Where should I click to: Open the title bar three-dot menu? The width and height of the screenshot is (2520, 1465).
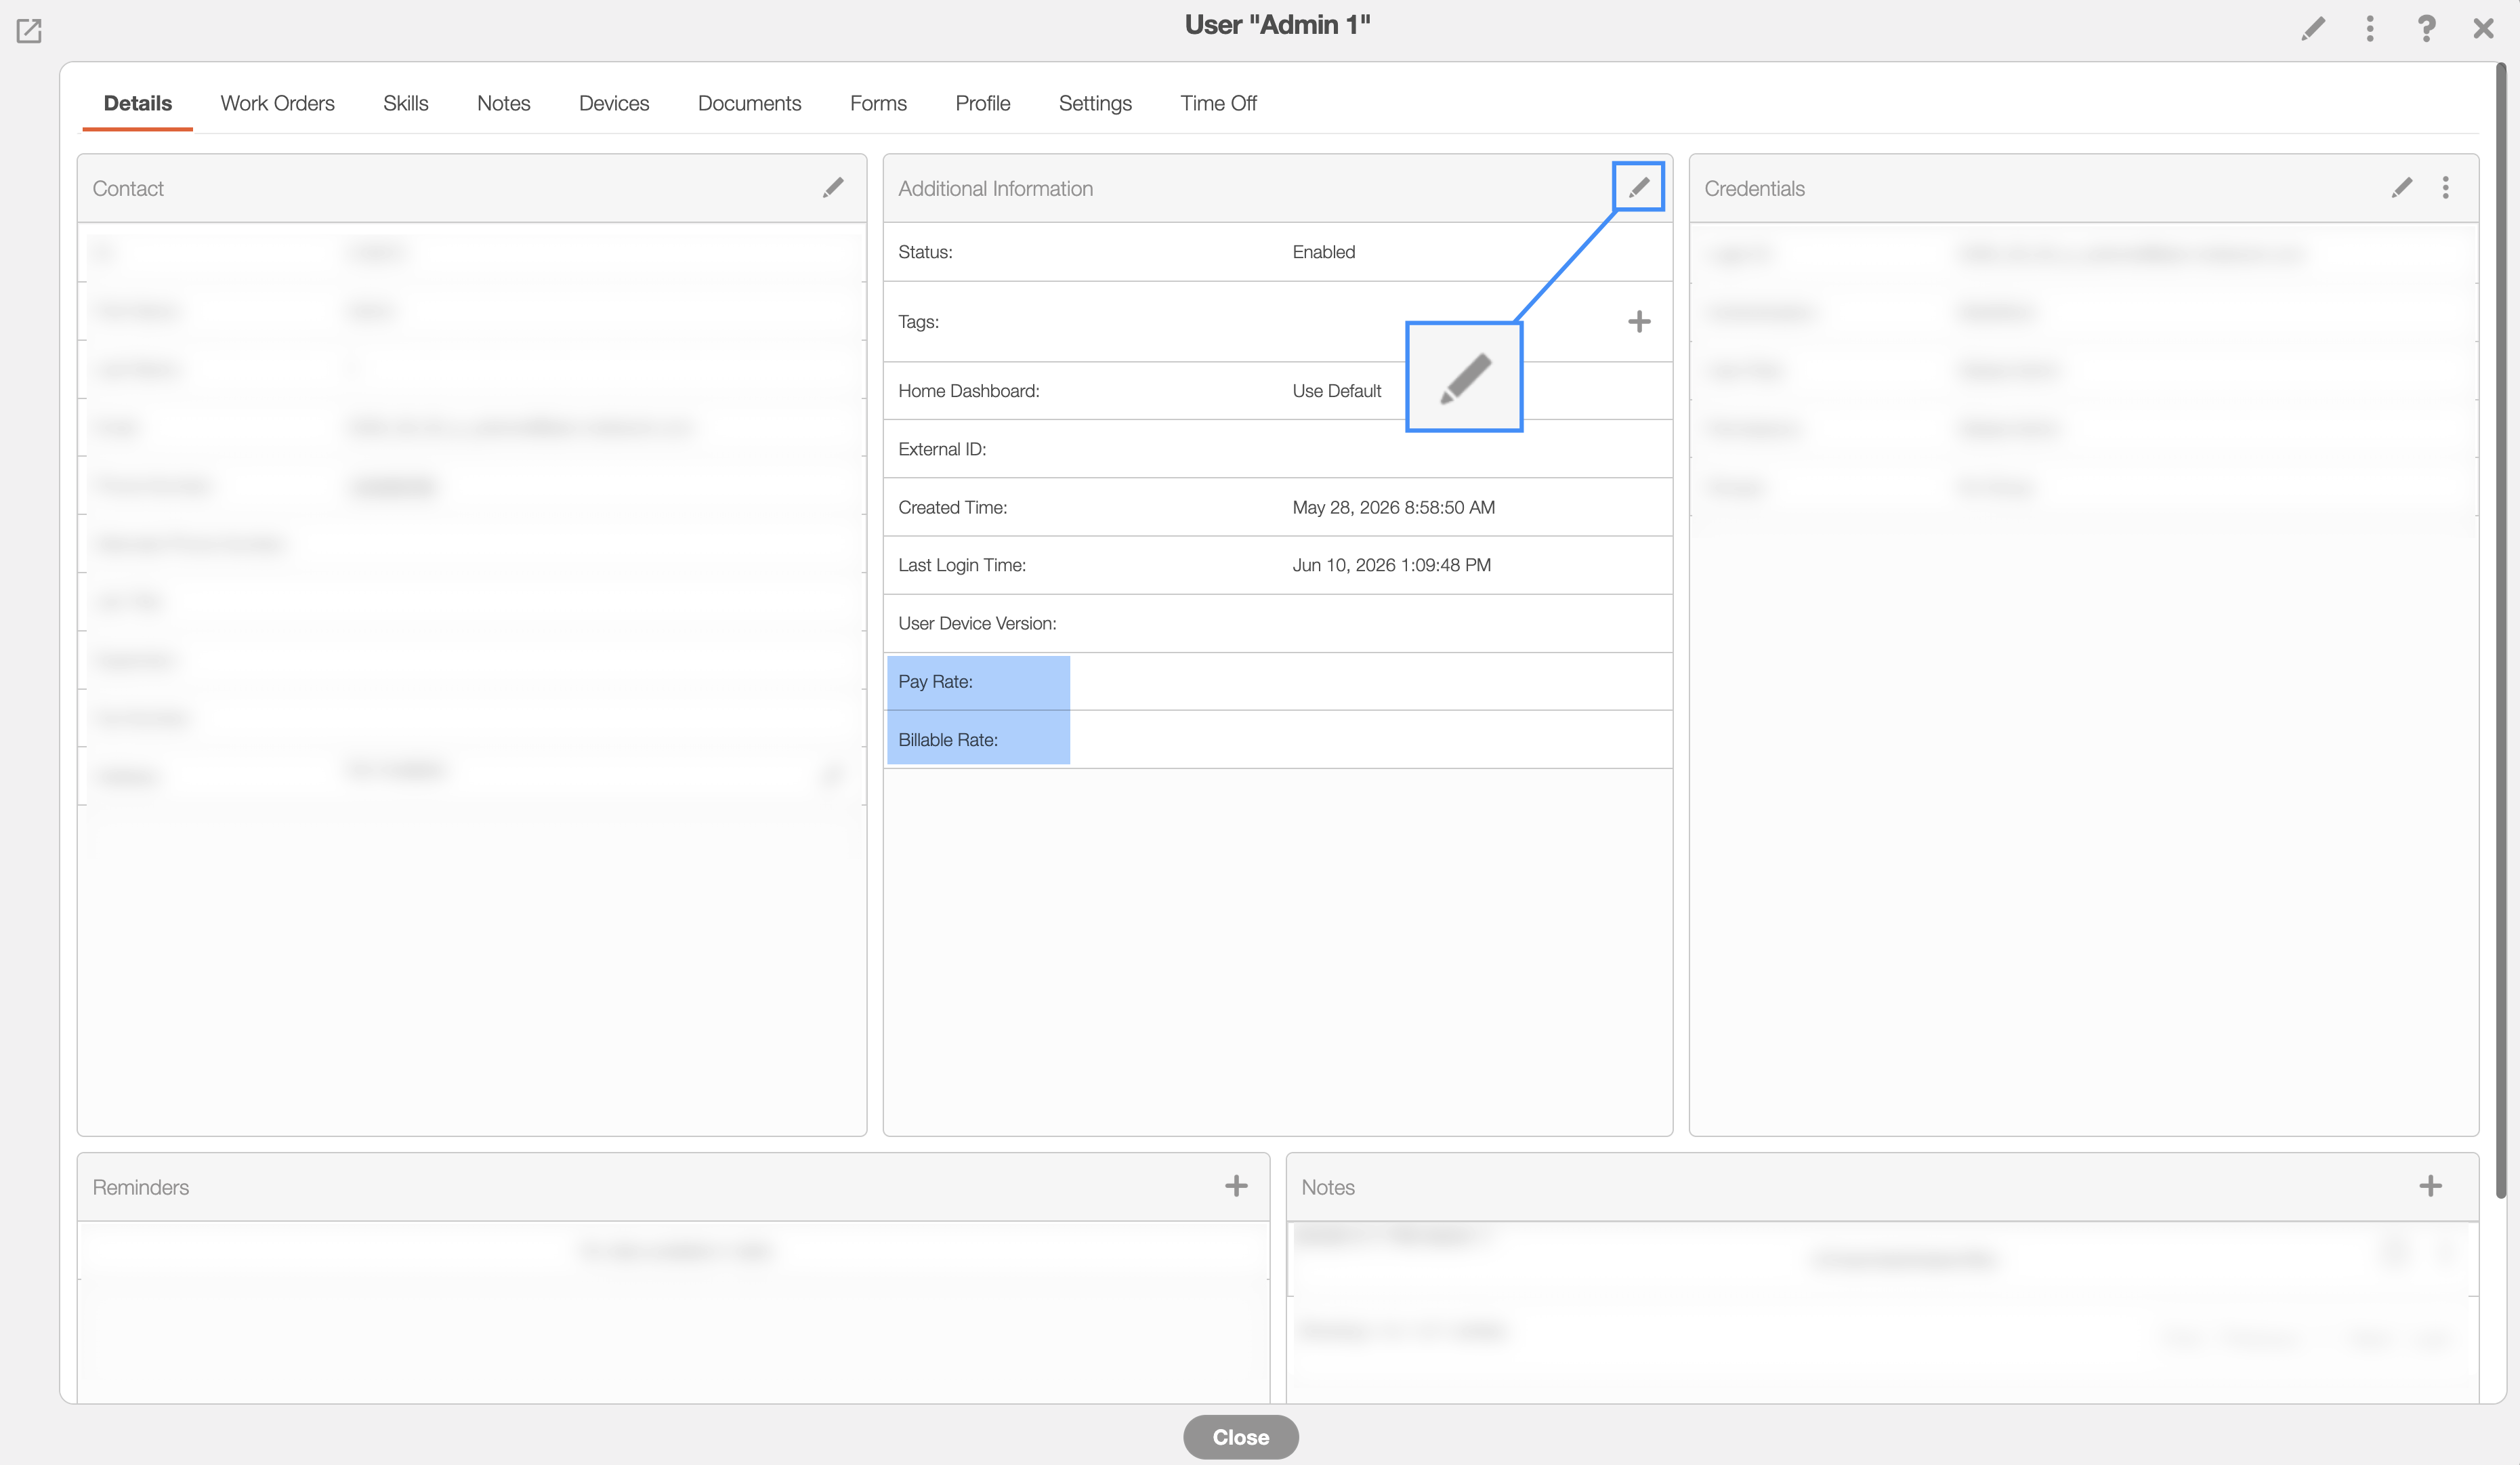tap(2369, 29)
